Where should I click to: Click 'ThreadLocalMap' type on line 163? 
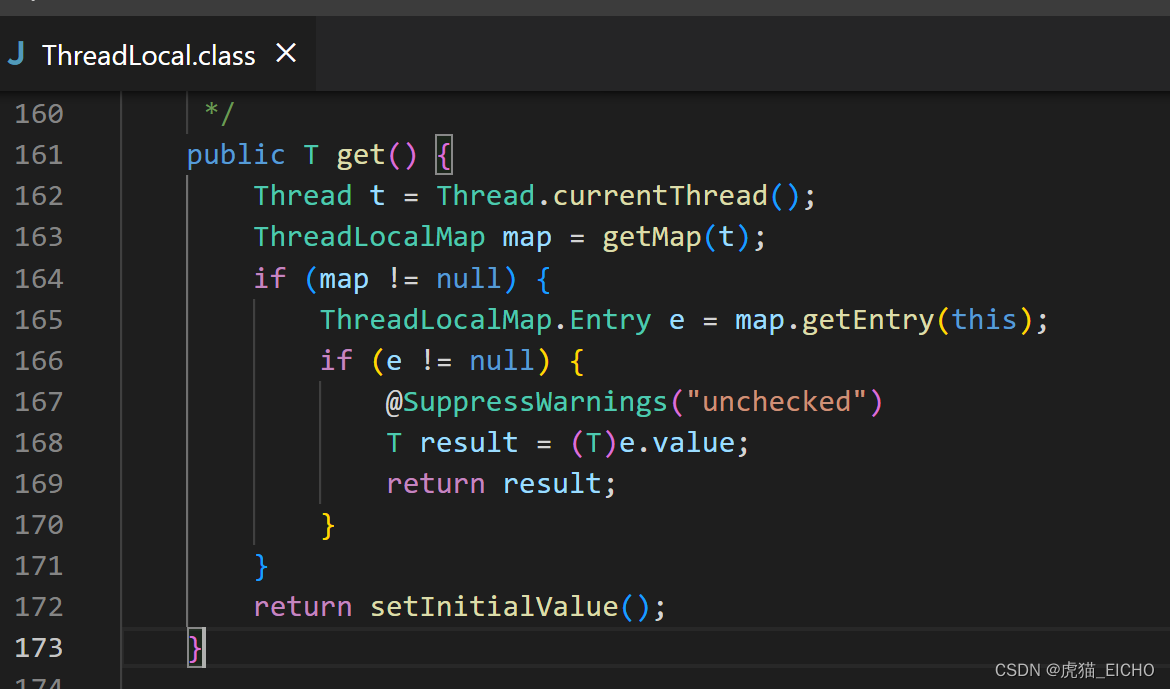pyautogui.click(x=369, y=237)
